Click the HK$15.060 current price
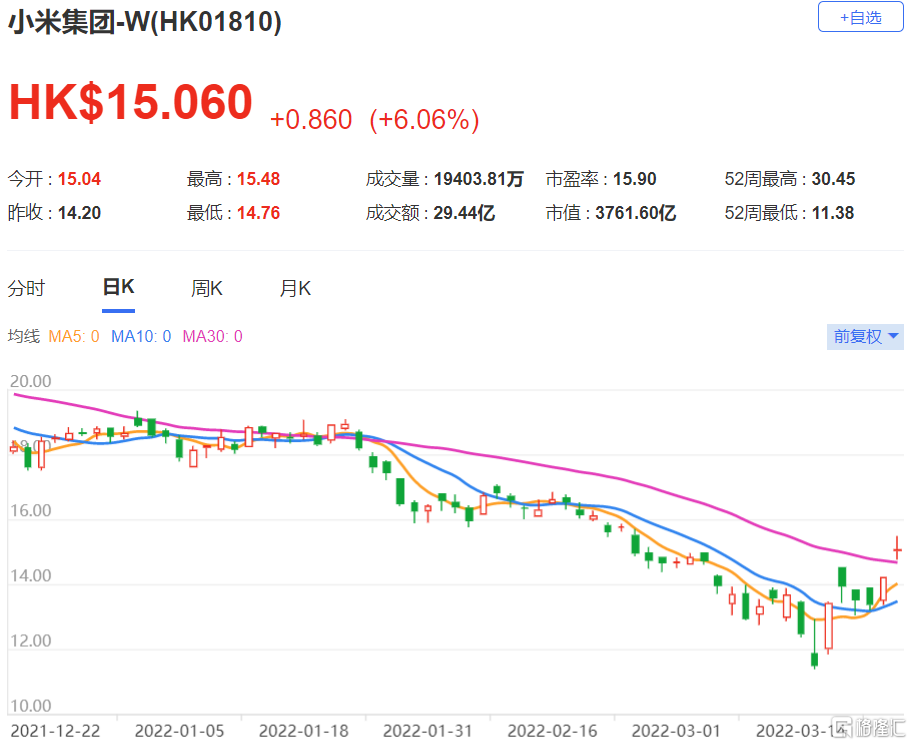The height and width of the screenshot is (745, 912). [x=131, y=102]
